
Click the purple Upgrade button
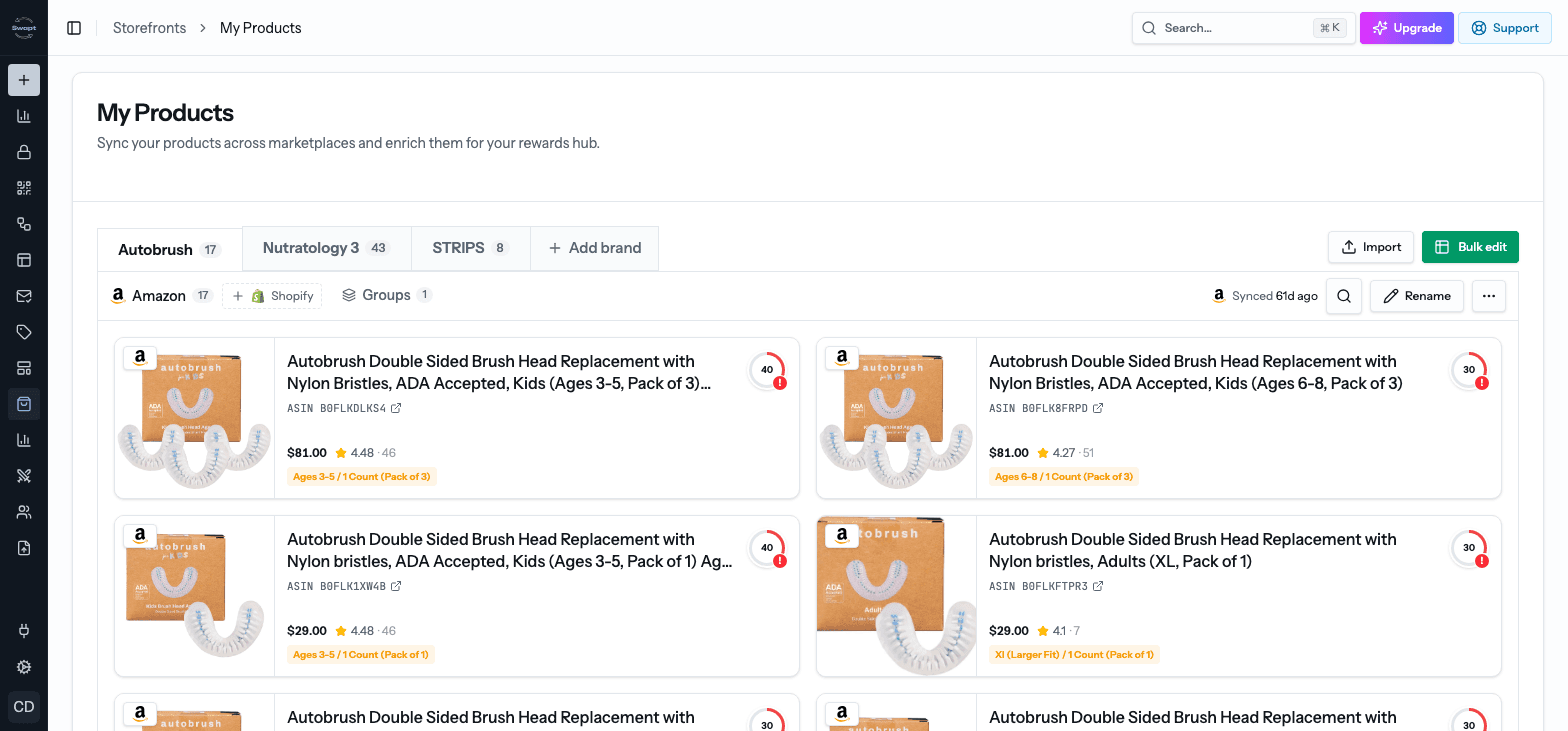[1406, 28]
